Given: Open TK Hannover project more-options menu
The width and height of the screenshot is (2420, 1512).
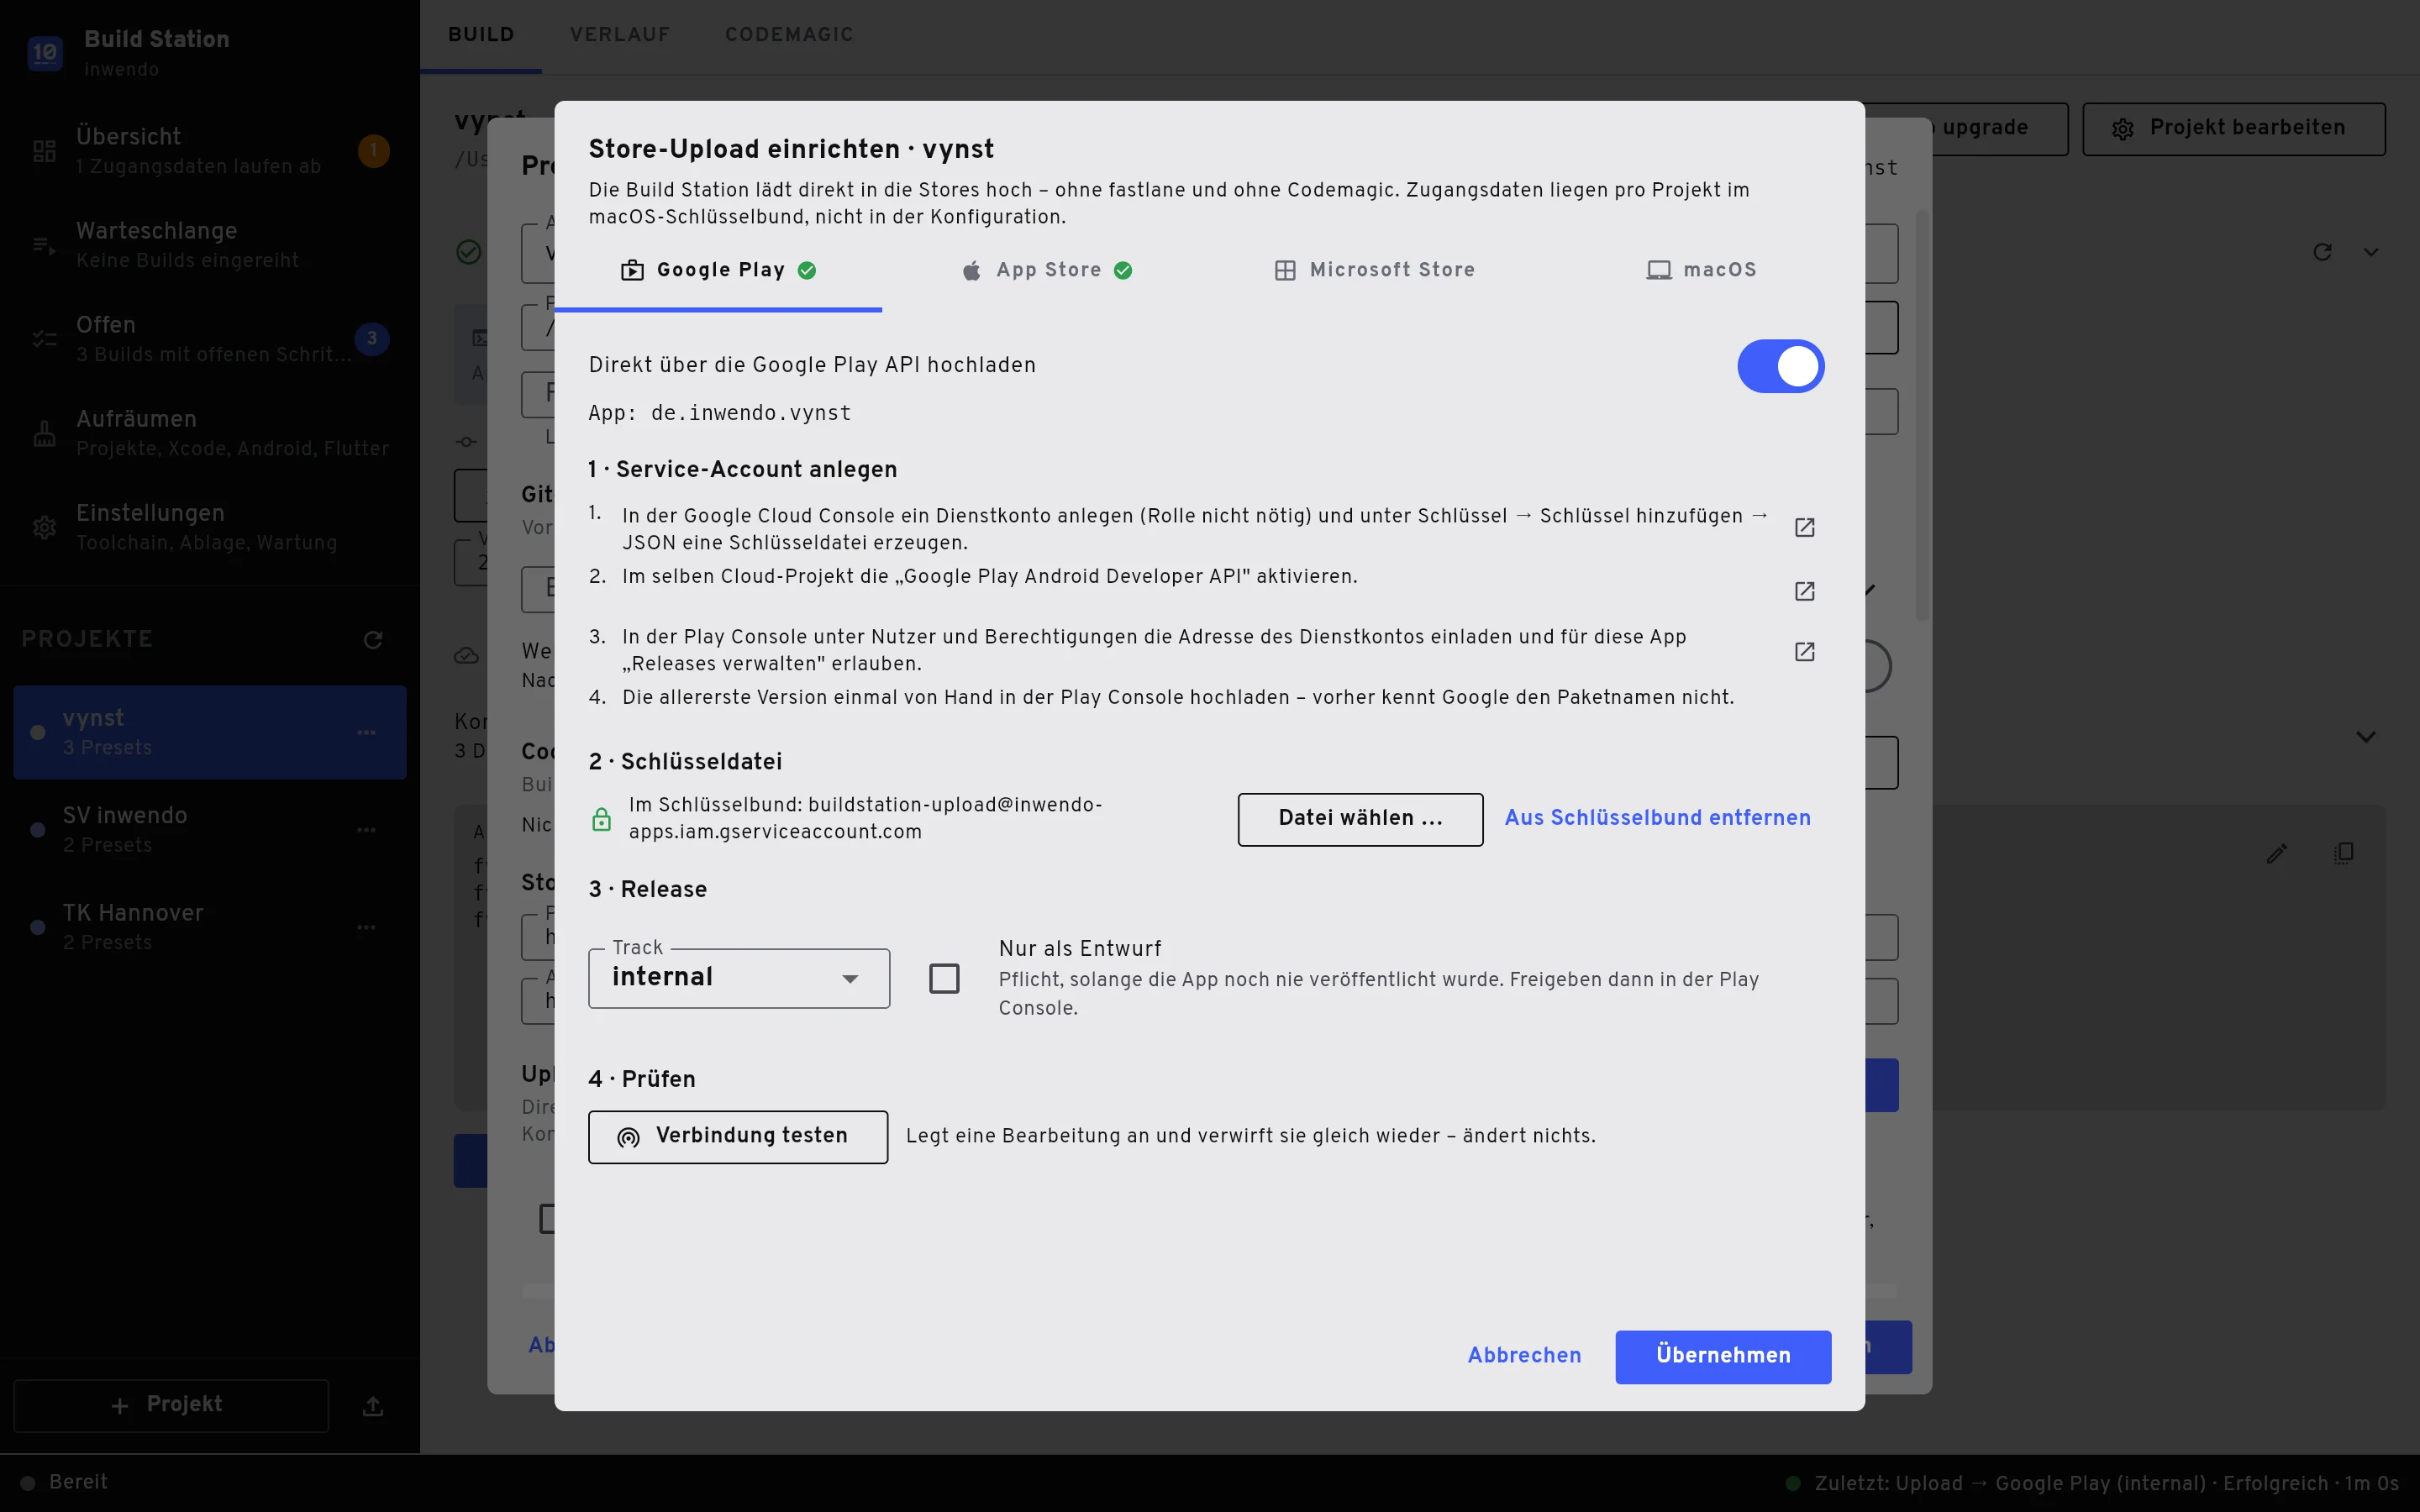Looking at the screenshot, I should 366,927.
